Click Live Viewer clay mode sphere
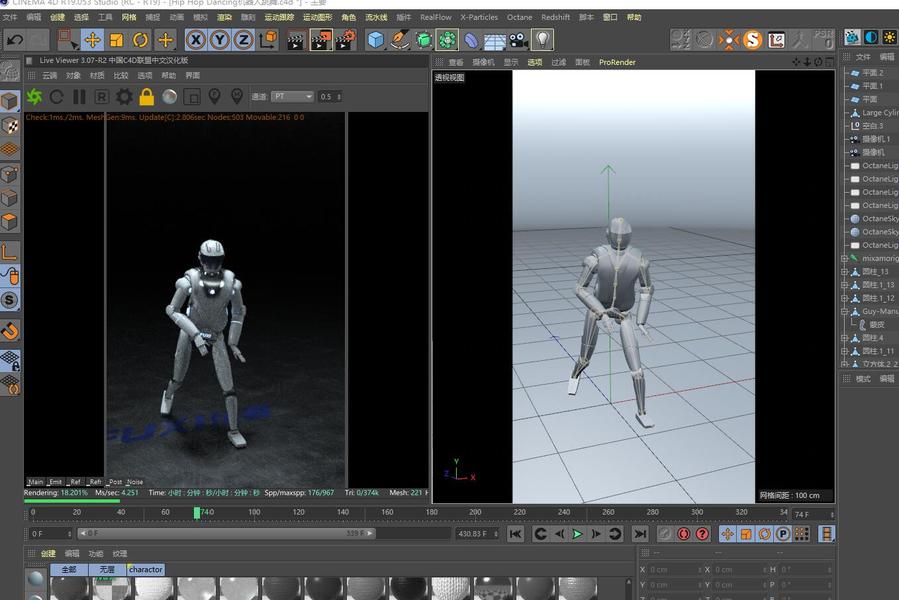 pyautogui.click(x=169, y=96)
